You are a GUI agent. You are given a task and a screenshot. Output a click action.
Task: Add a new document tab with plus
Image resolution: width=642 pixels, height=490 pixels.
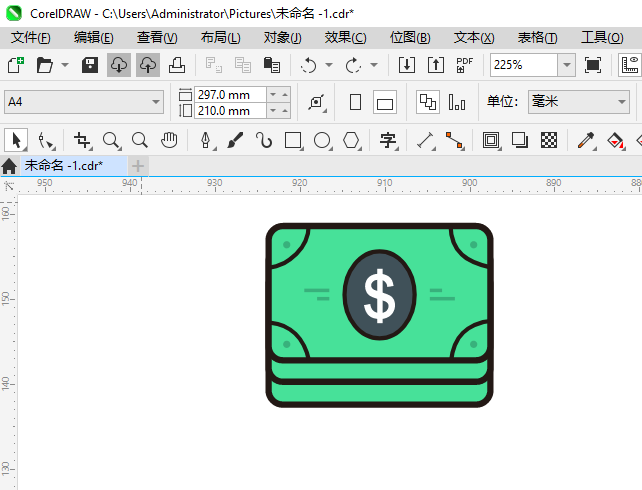tap(138, 166)
